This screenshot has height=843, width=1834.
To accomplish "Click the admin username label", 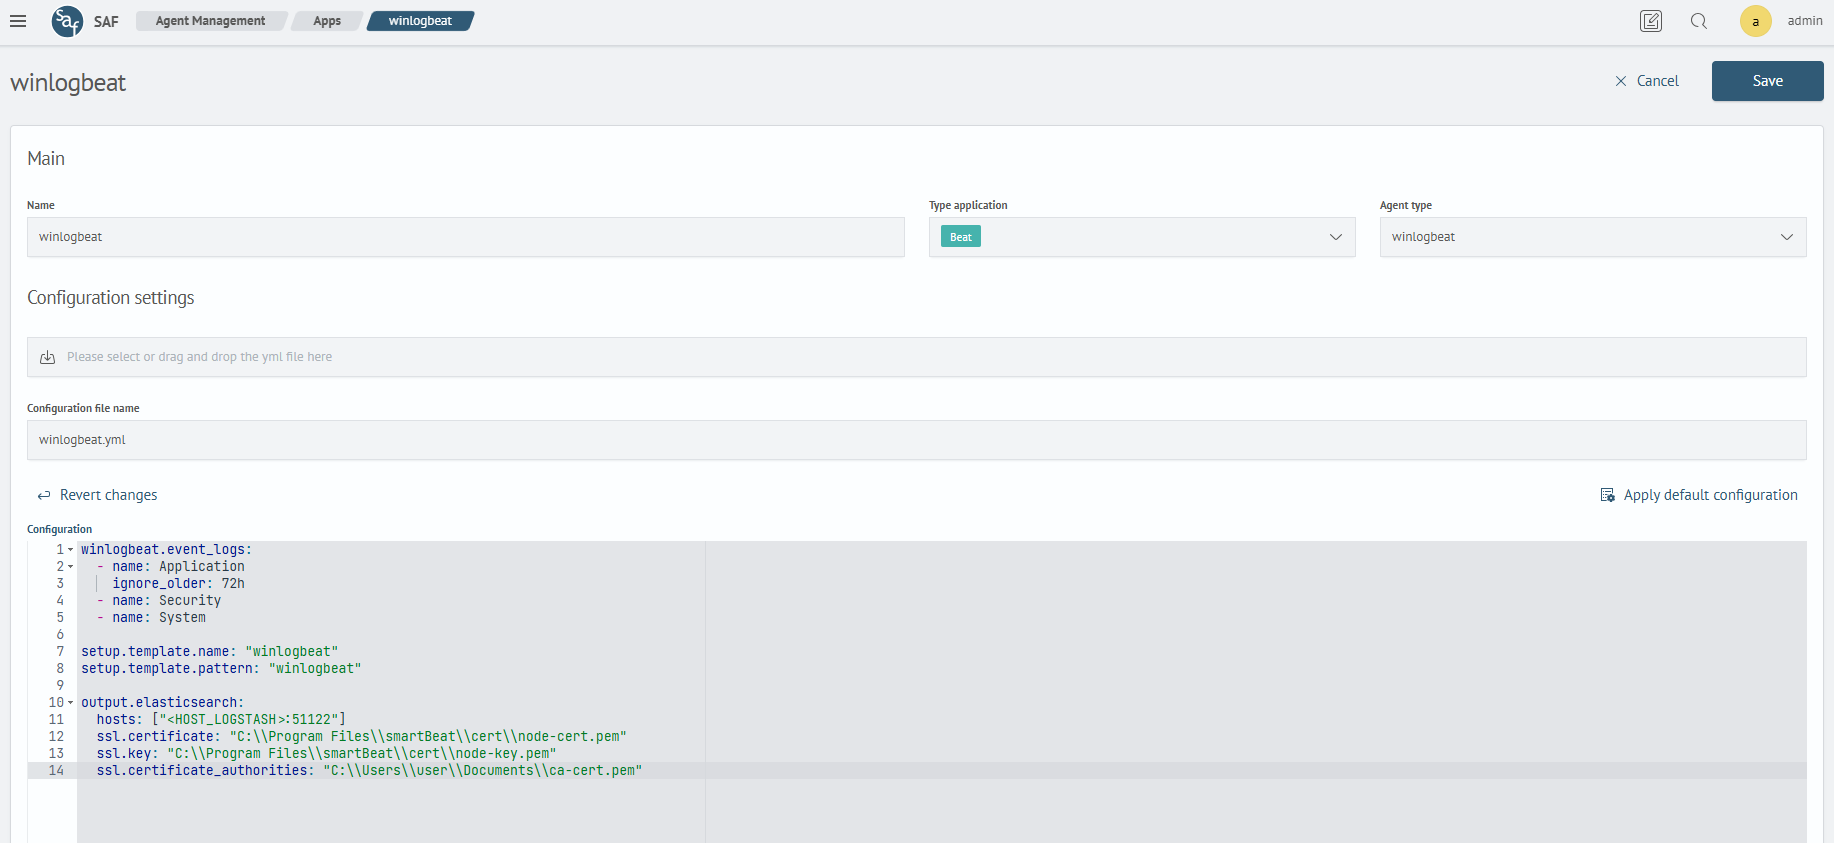I will 1805,21.
